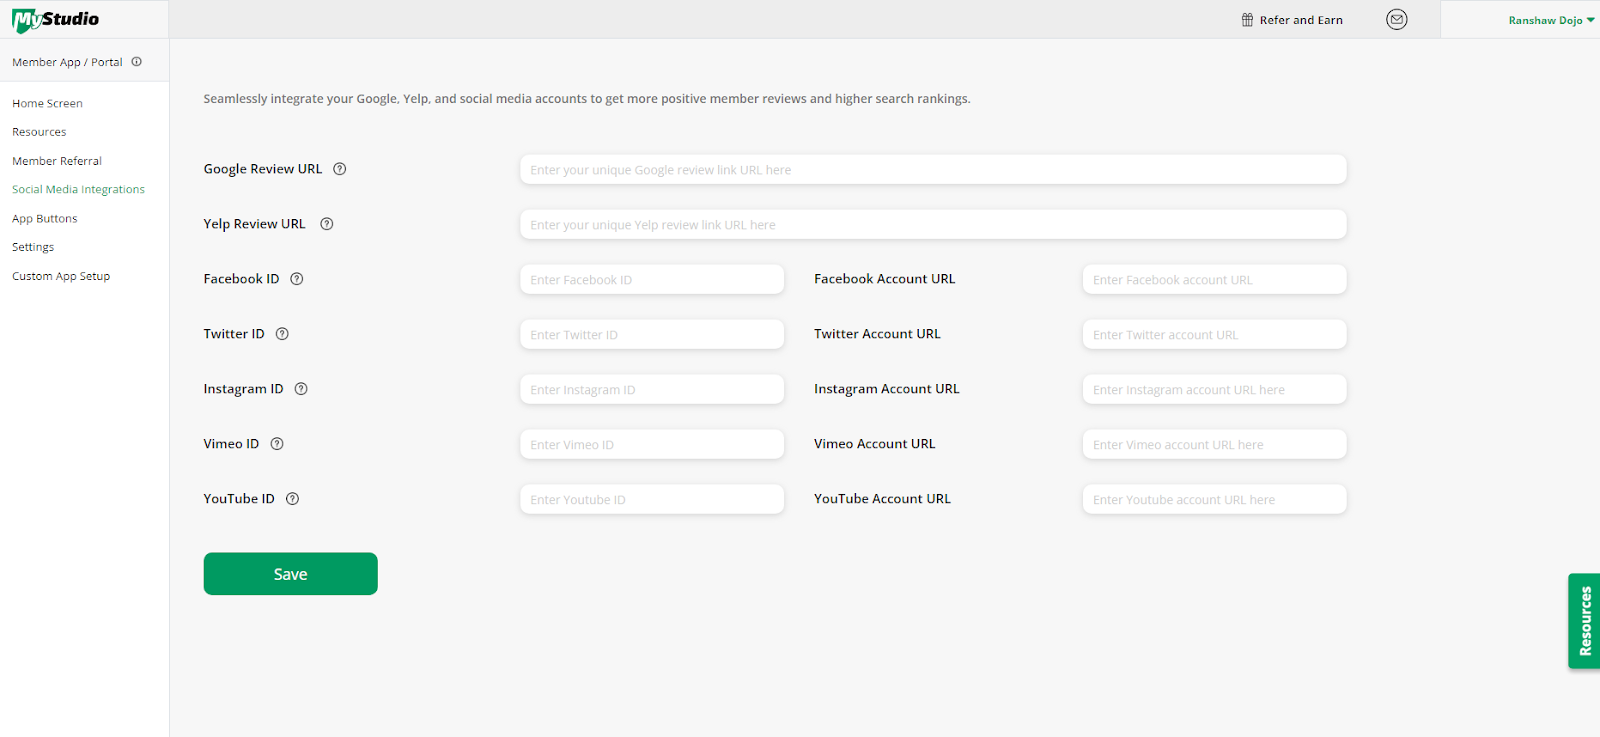Click the Yelp Review URL label
Screen dimensions: 1600x737
[254, 224]
